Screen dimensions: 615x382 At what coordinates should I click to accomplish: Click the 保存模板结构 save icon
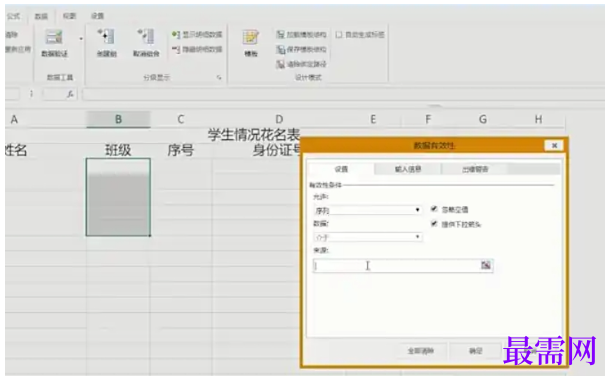tap(280, 49)
